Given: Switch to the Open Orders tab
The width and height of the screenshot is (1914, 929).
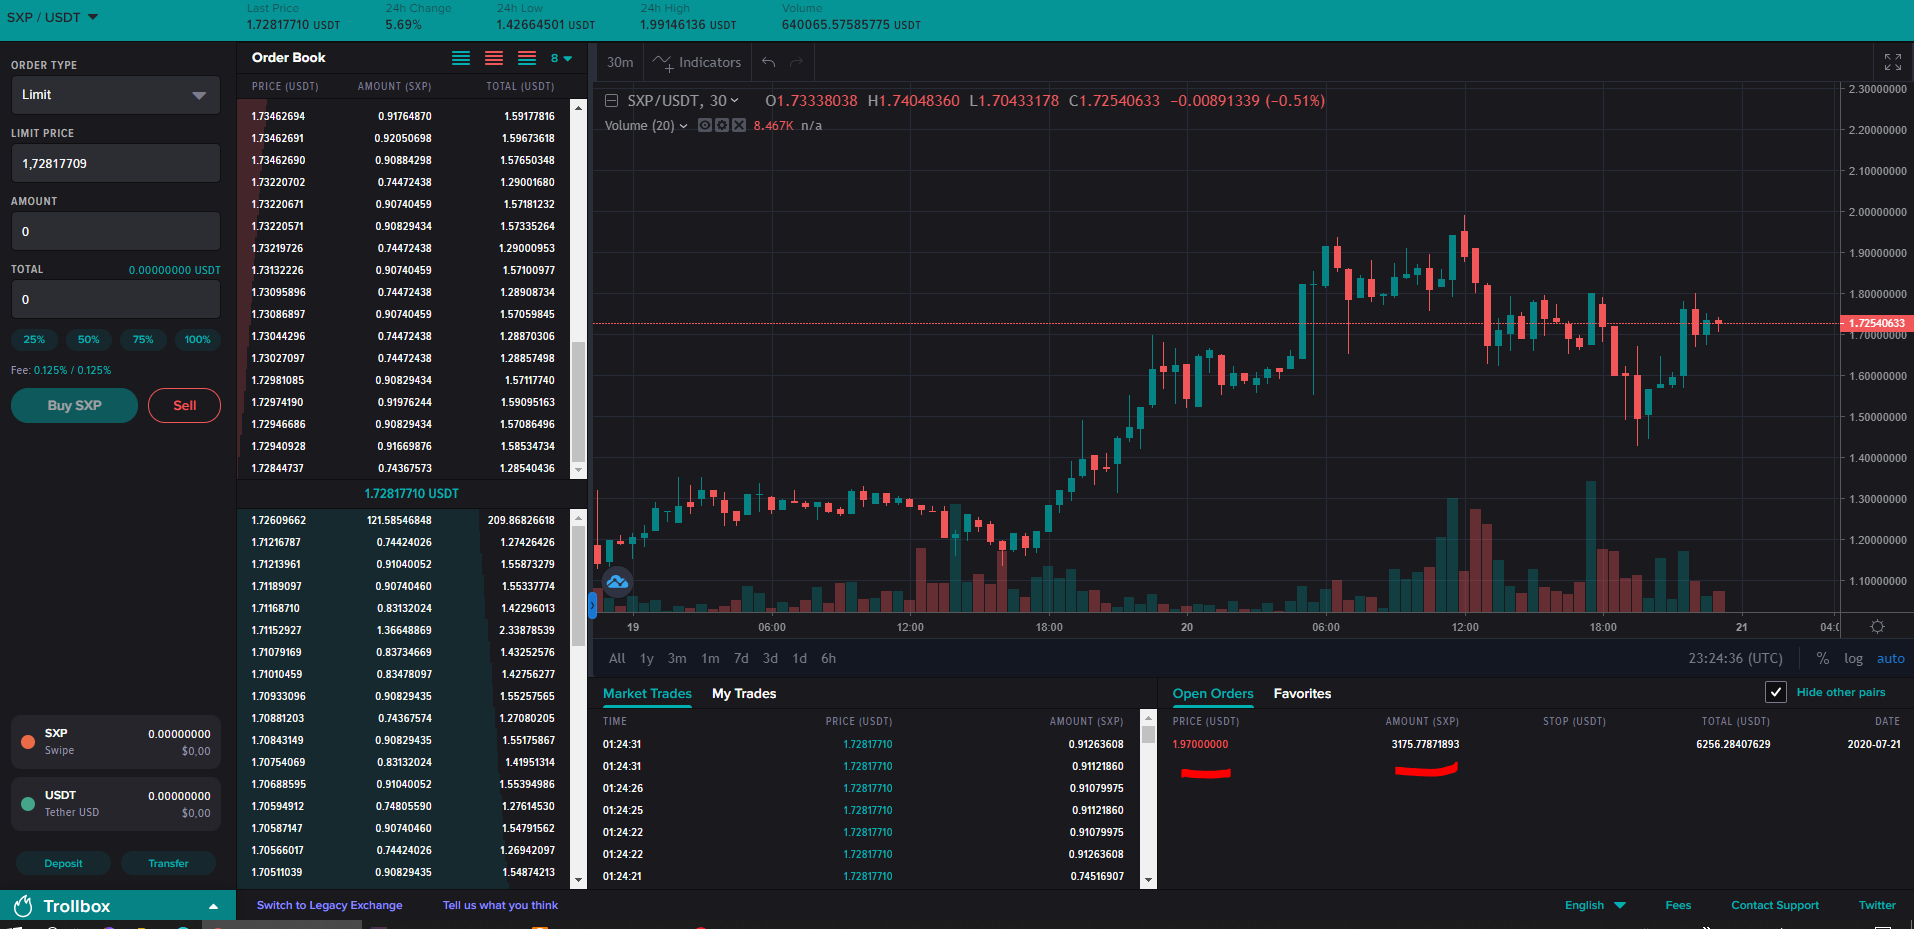Looking at the screenshot, I should [x=1213, y=693].
